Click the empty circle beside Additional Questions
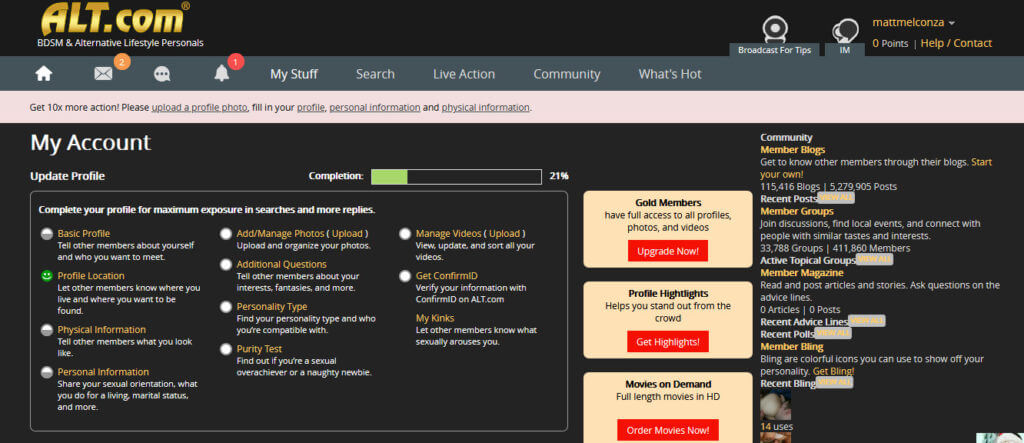The width and height of the screenshot is (1024, 443). [226, 265]
